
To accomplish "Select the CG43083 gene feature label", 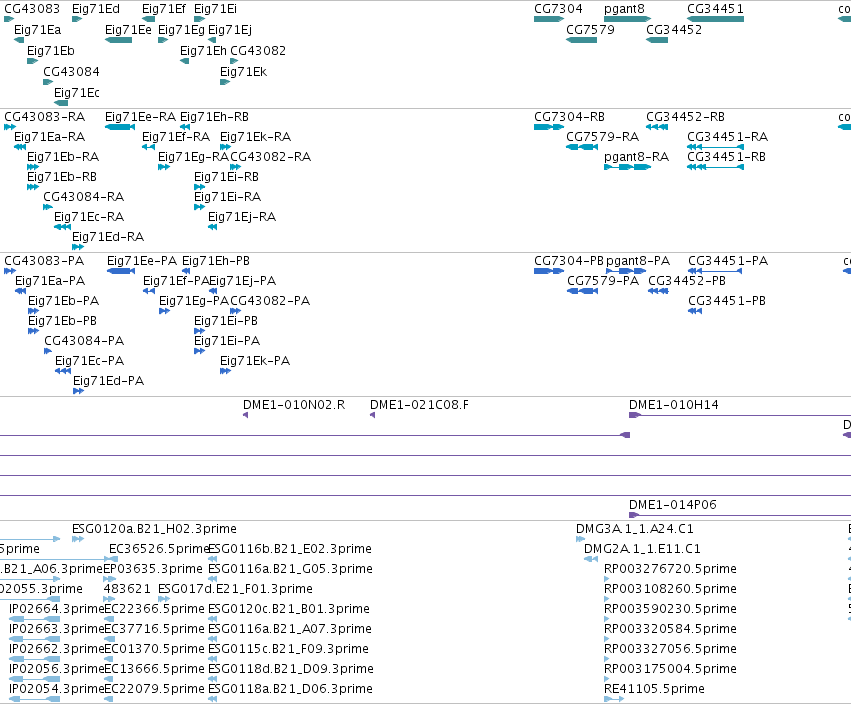I will [x=32, y=9].
